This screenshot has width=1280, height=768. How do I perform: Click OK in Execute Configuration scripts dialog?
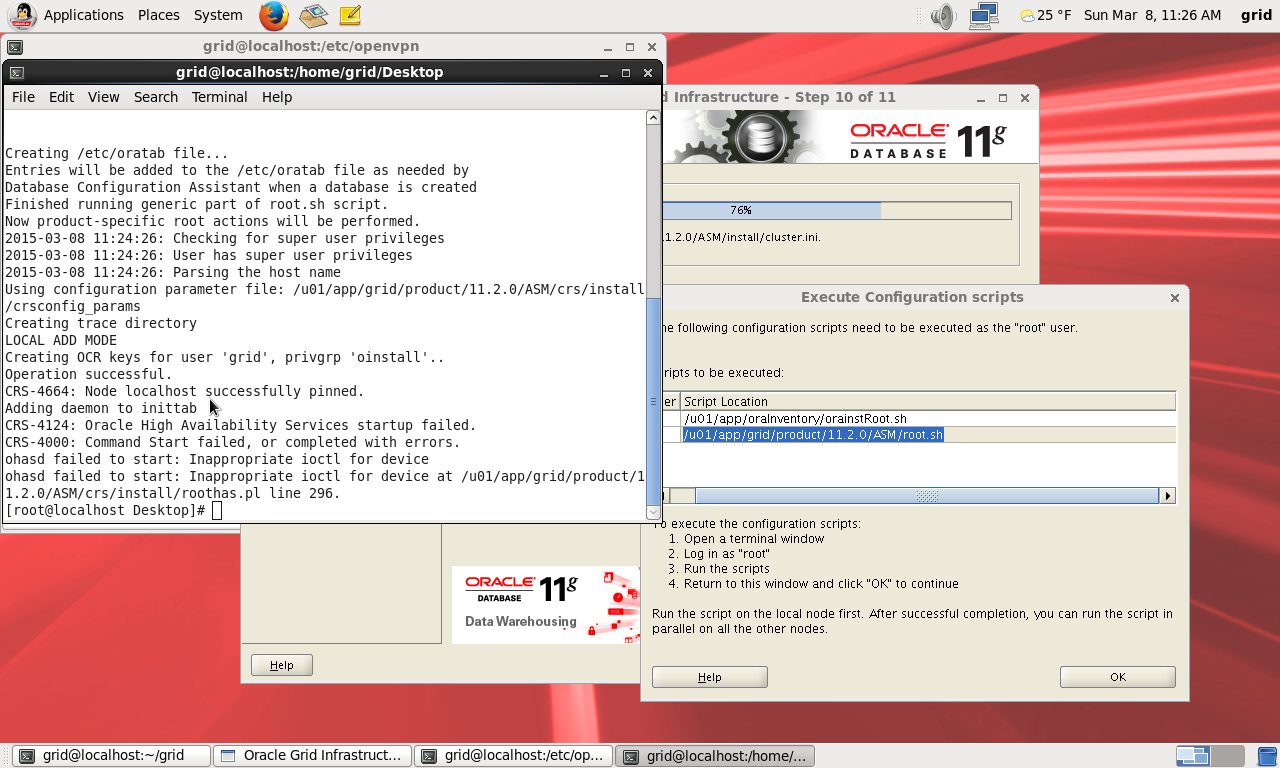[1118, 677]
